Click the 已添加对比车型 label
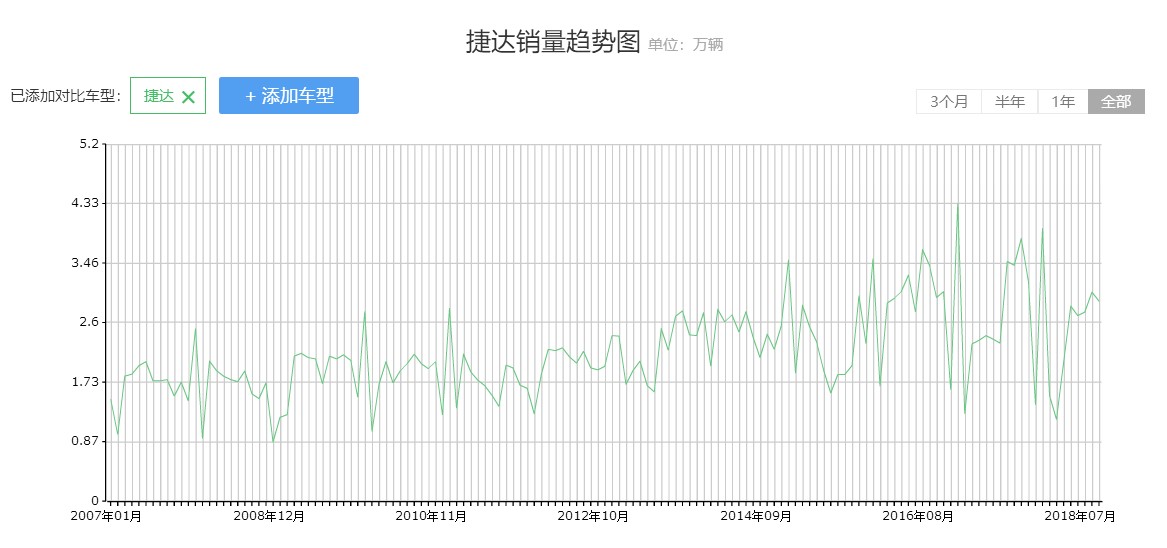Viewport: 1167px width, 548px height. pos(66,96)
